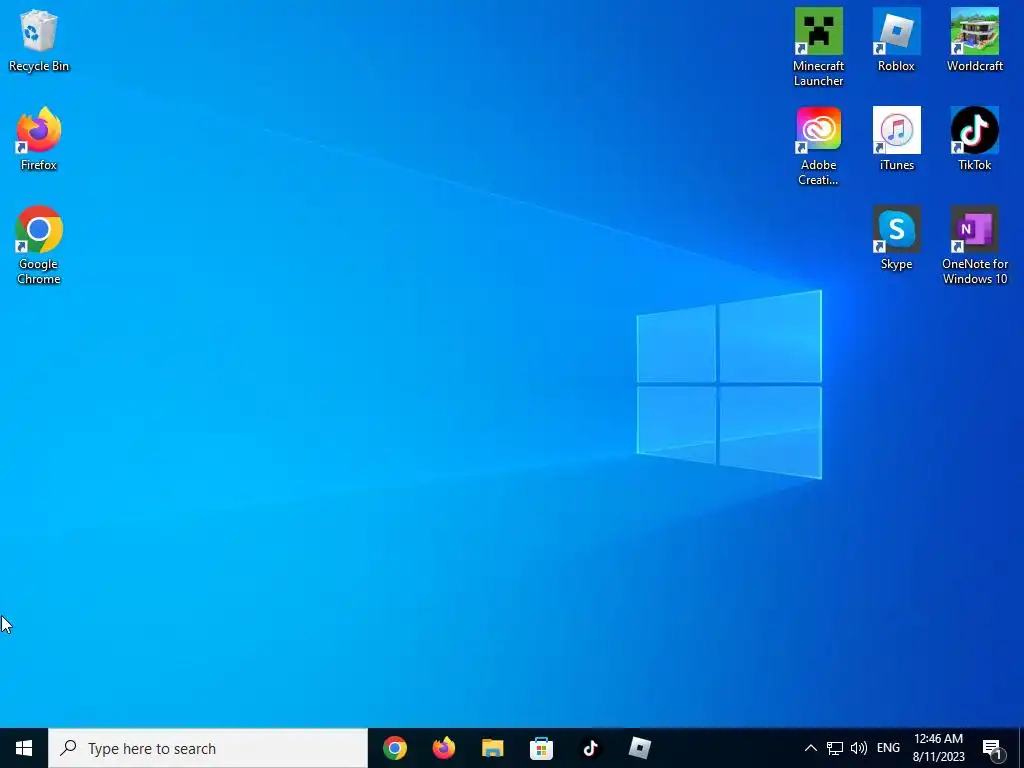1024x768 pixels.
Task: Open Roblox from the taskbar
Action: [639, 748]
